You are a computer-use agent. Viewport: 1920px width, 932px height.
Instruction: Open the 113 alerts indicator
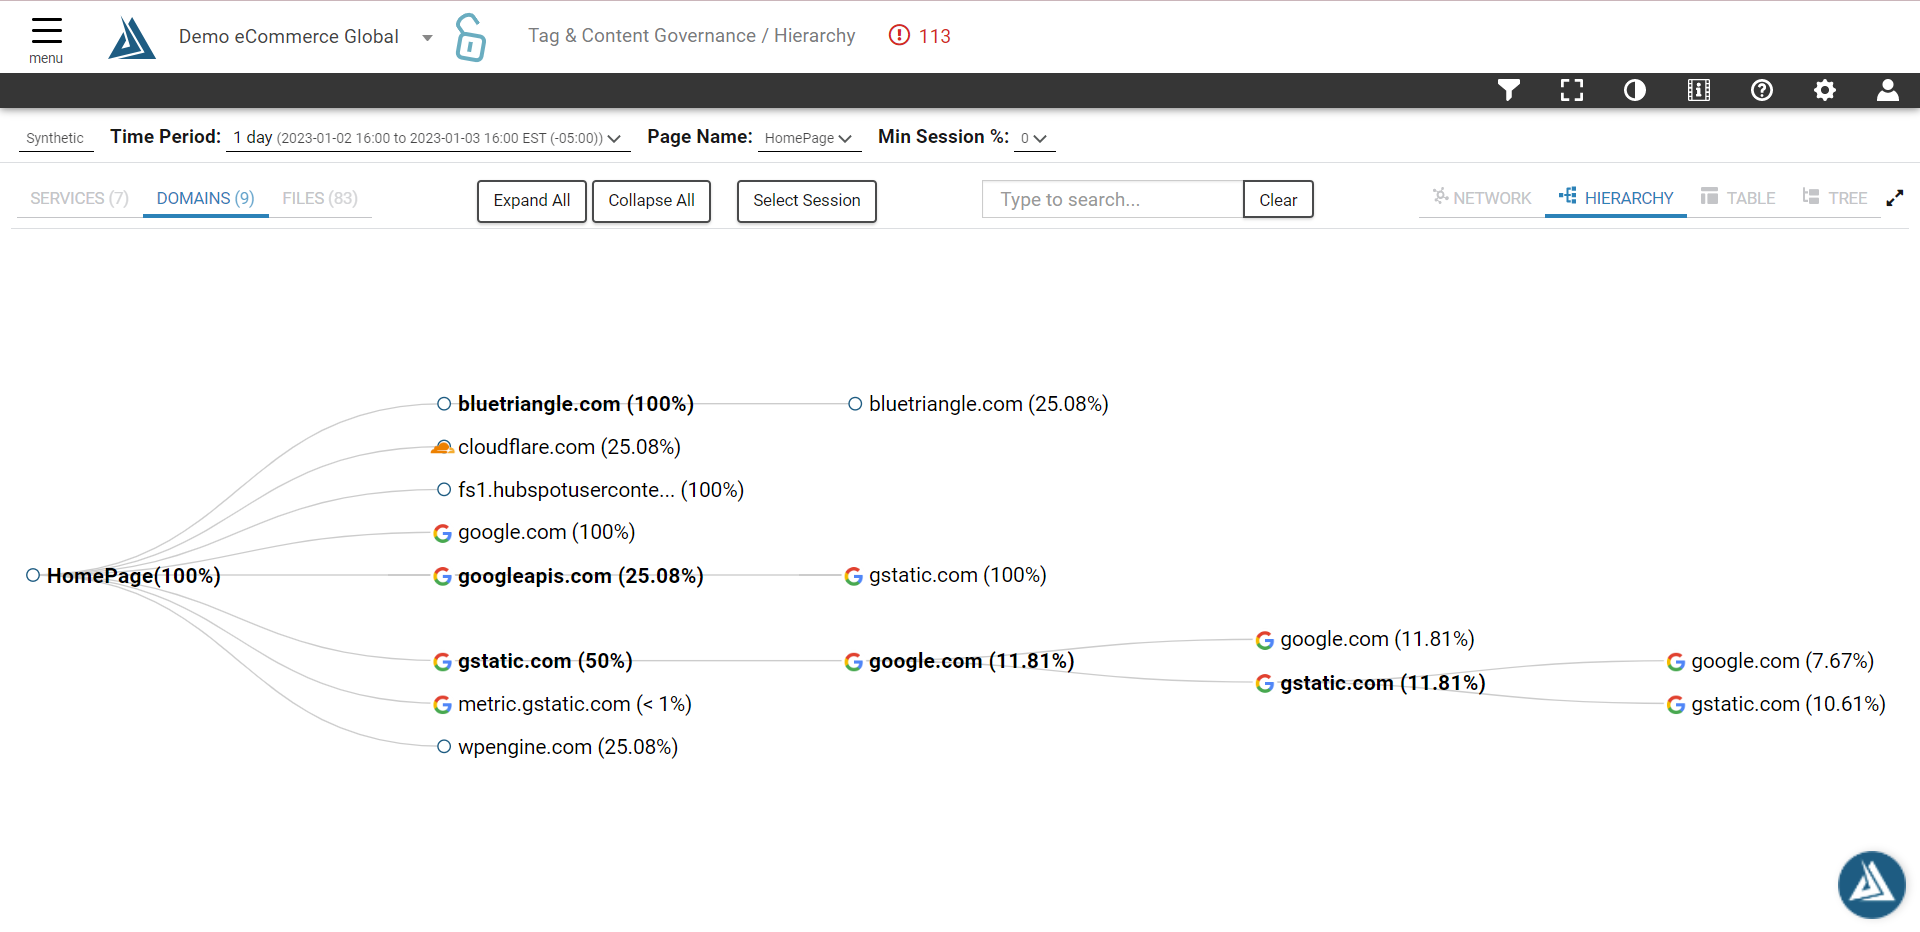click(x=920, y=36)
